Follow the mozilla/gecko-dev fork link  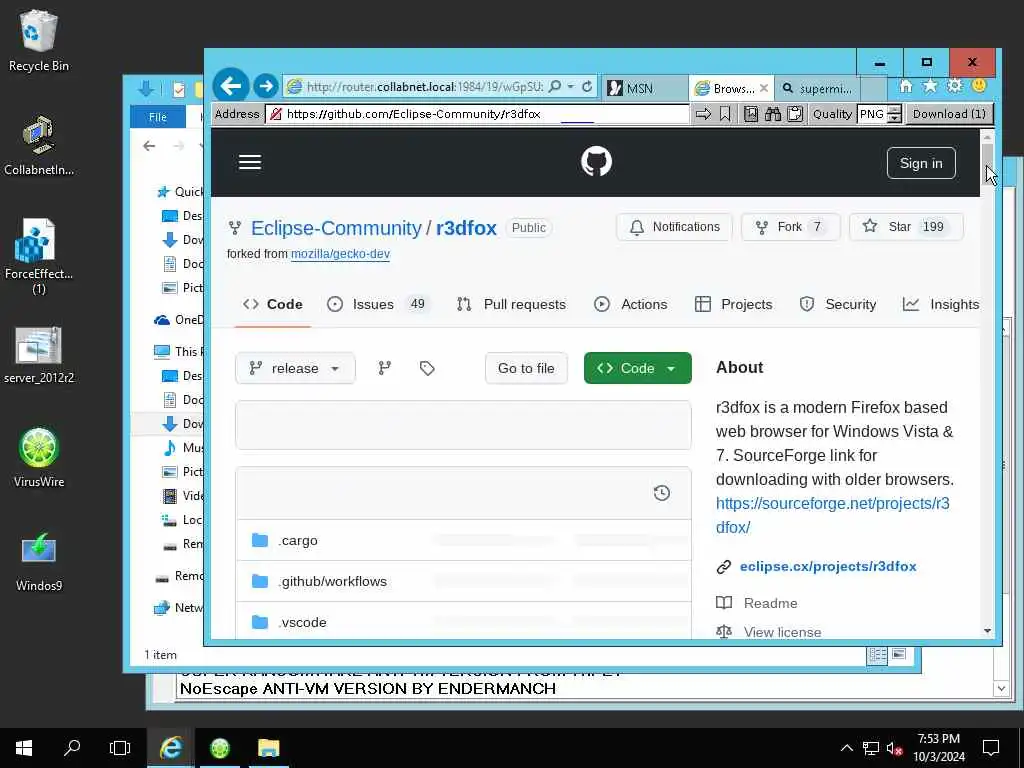[340, 254]
